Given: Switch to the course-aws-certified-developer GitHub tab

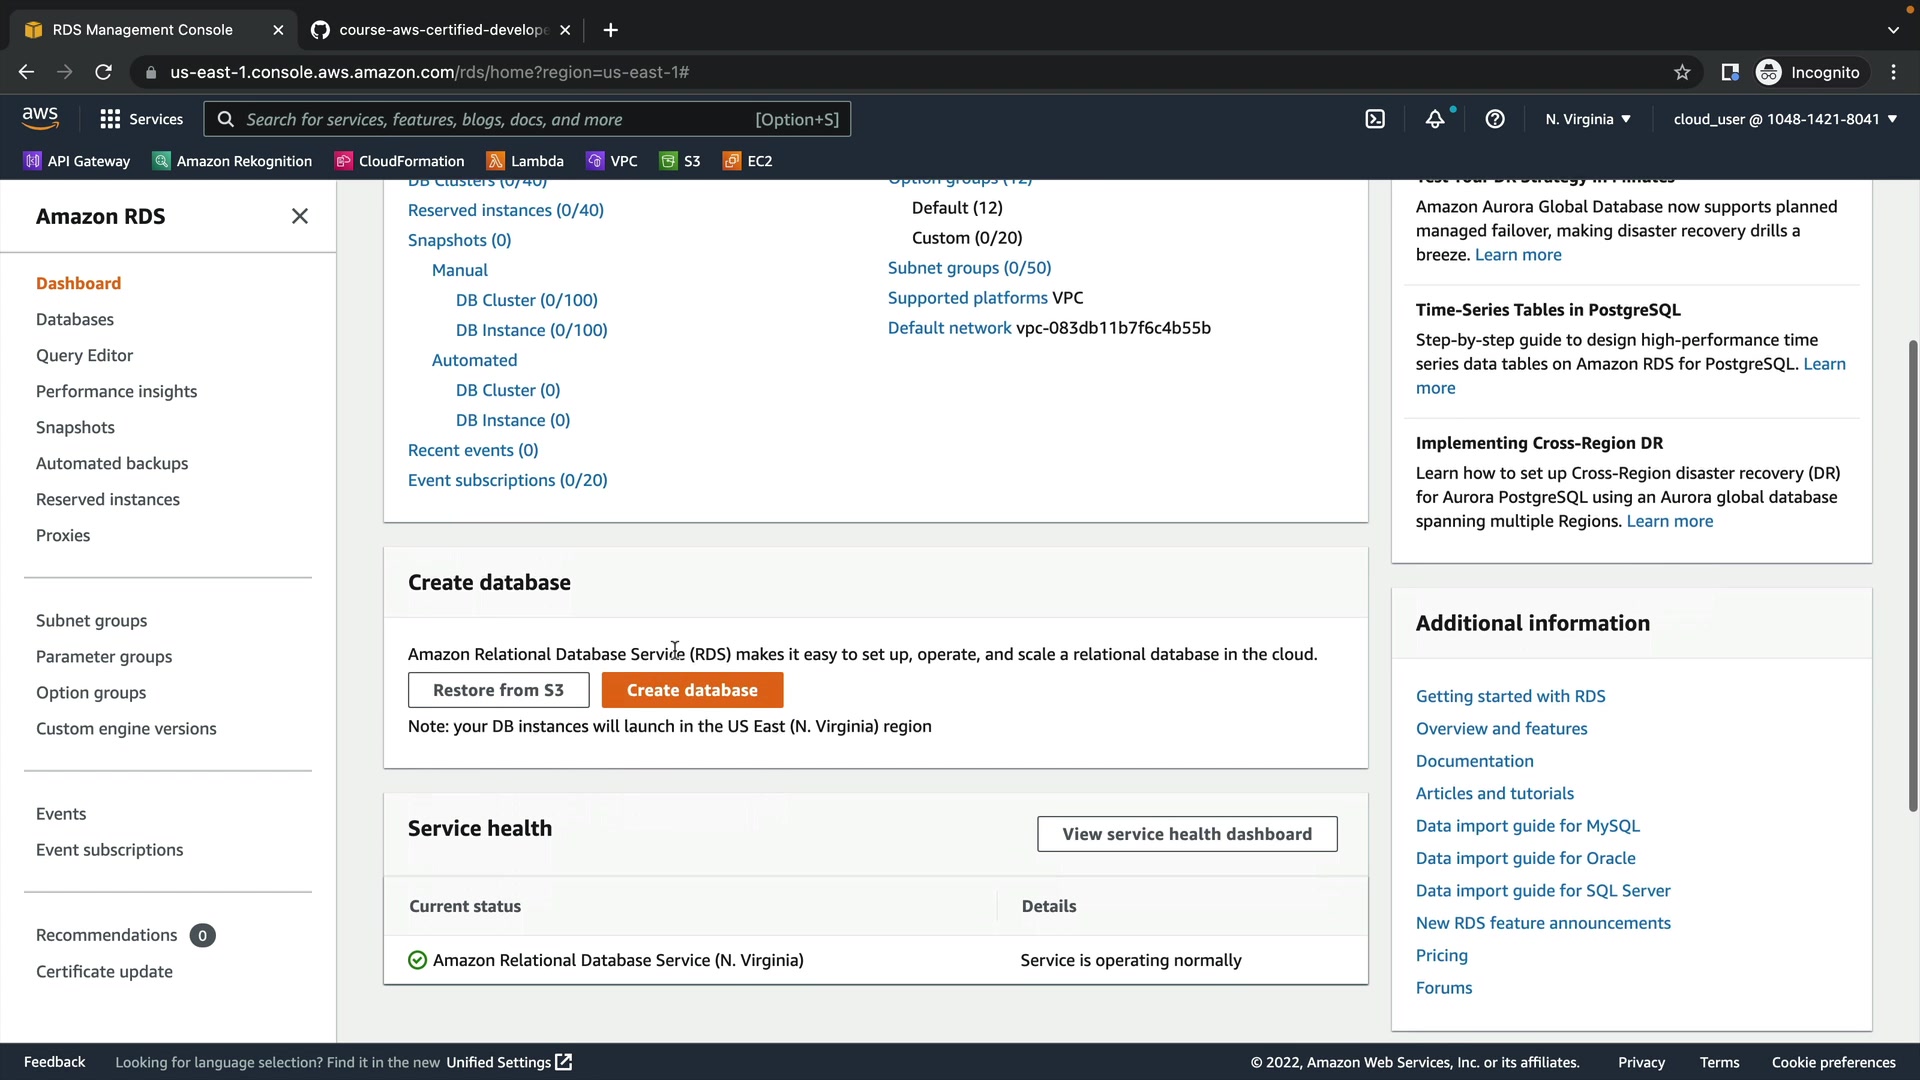Looking at the screenshot, I should point(440,30).
